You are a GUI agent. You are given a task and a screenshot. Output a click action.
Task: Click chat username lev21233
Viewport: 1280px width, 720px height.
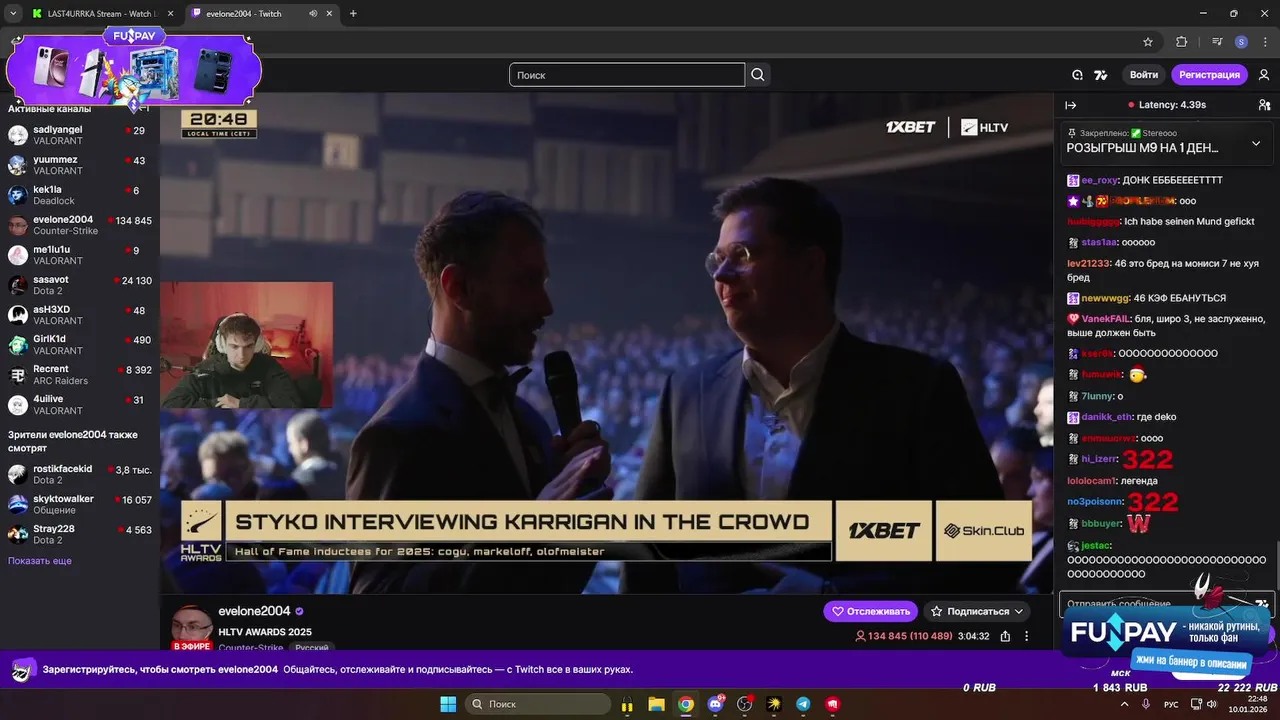pyautogui.click(x=1088, y=263)
